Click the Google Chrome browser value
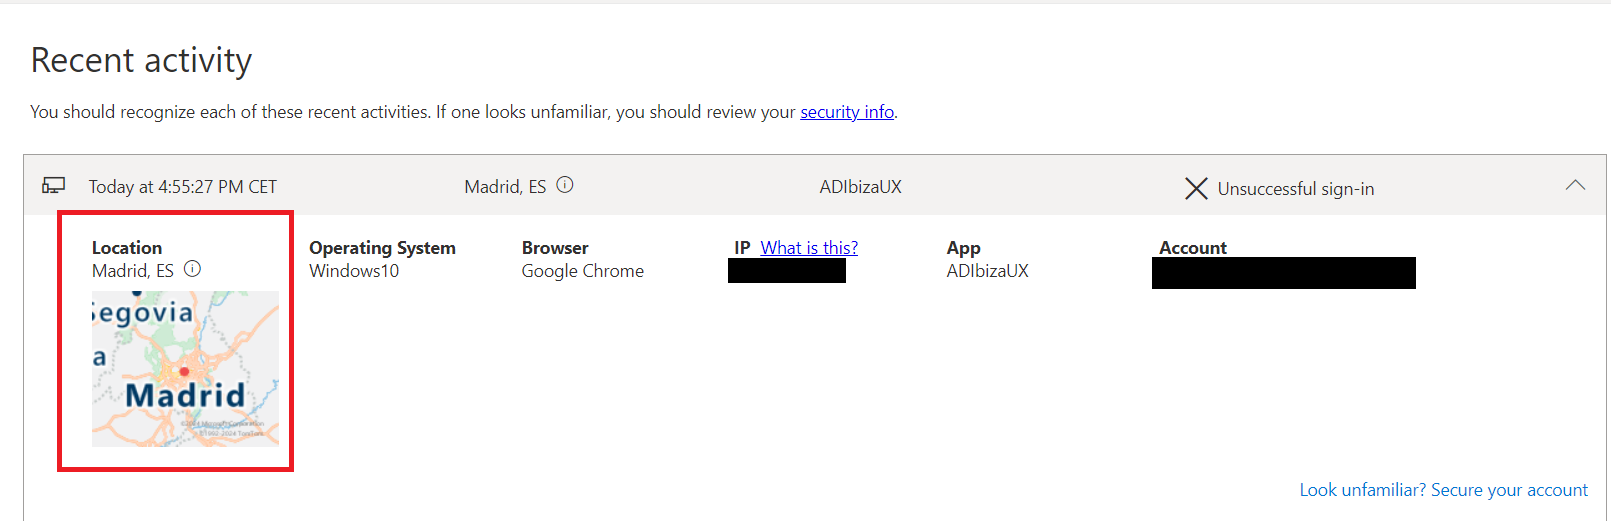 click(583, 271)
